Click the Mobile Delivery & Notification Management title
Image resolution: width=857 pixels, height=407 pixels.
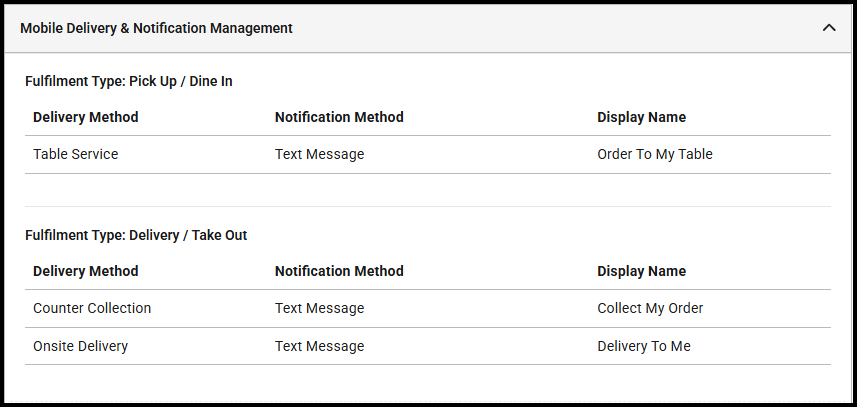click(156, 28)
